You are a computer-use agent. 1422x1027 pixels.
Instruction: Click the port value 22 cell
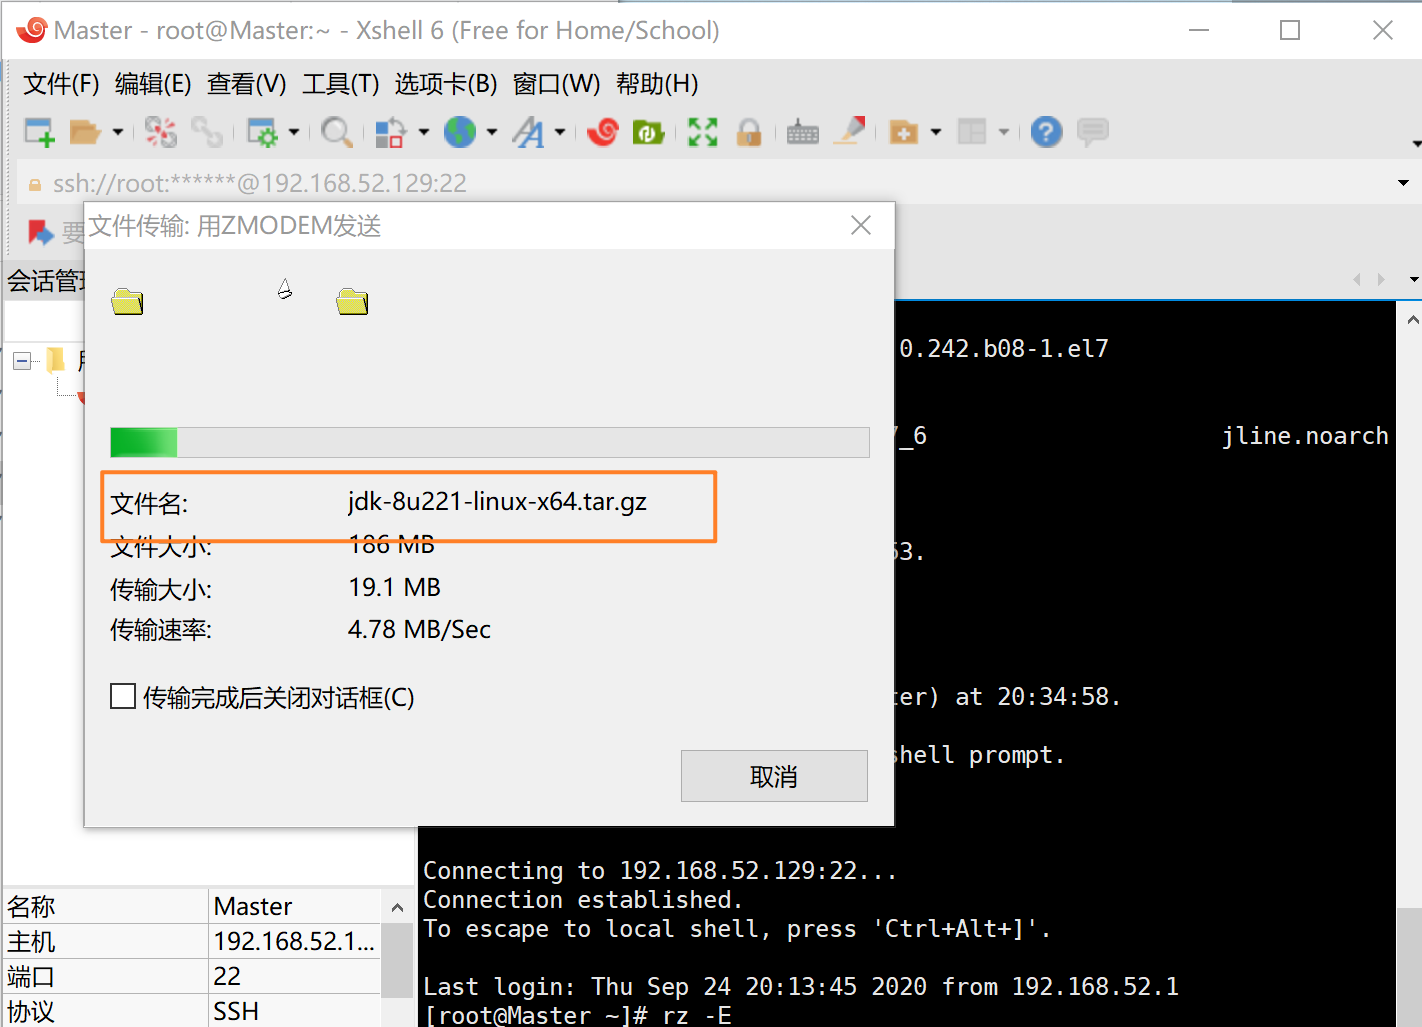click(295, 976)
